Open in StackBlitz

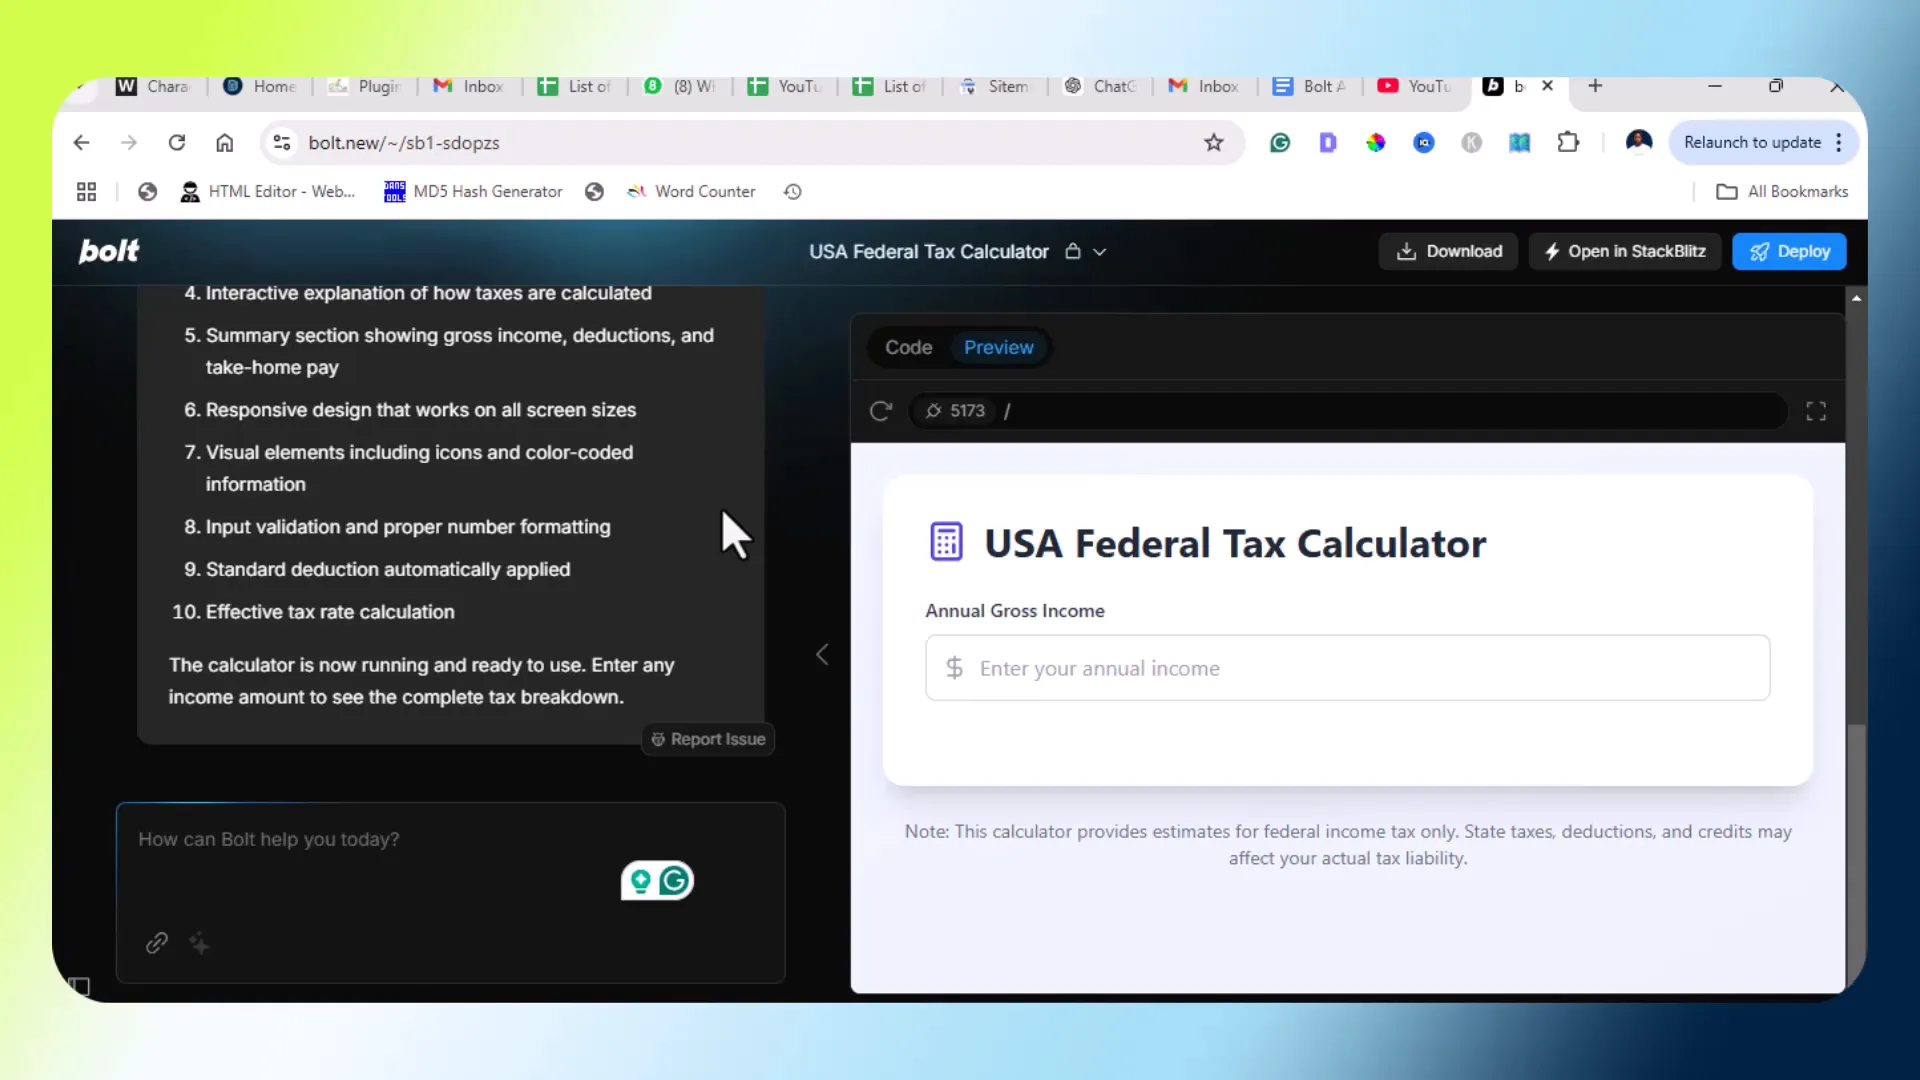pos(1624,251)
